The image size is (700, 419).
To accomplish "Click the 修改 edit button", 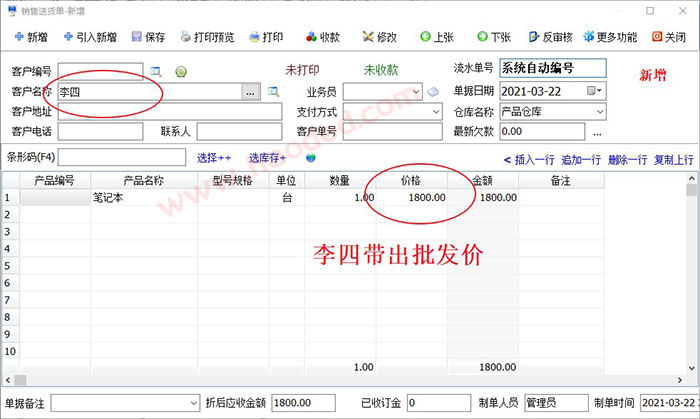I will click(380, 37).
